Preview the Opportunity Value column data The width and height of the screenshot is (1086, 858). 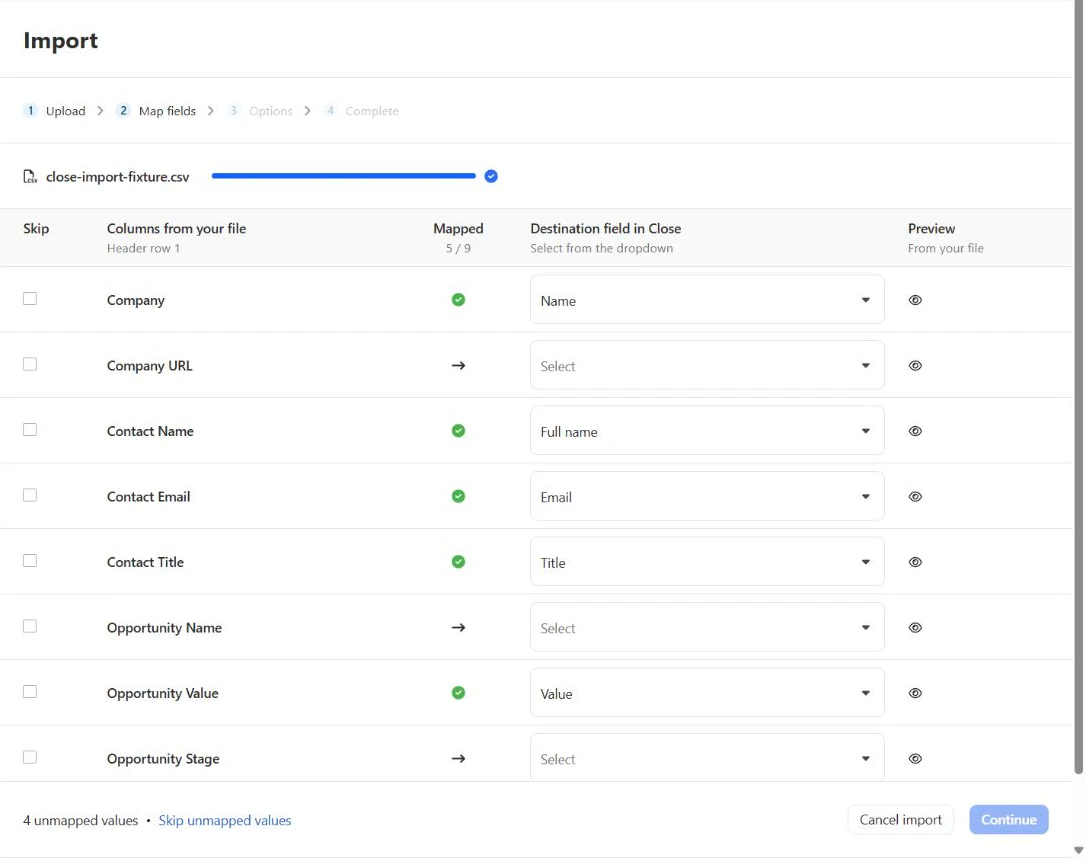915,693
